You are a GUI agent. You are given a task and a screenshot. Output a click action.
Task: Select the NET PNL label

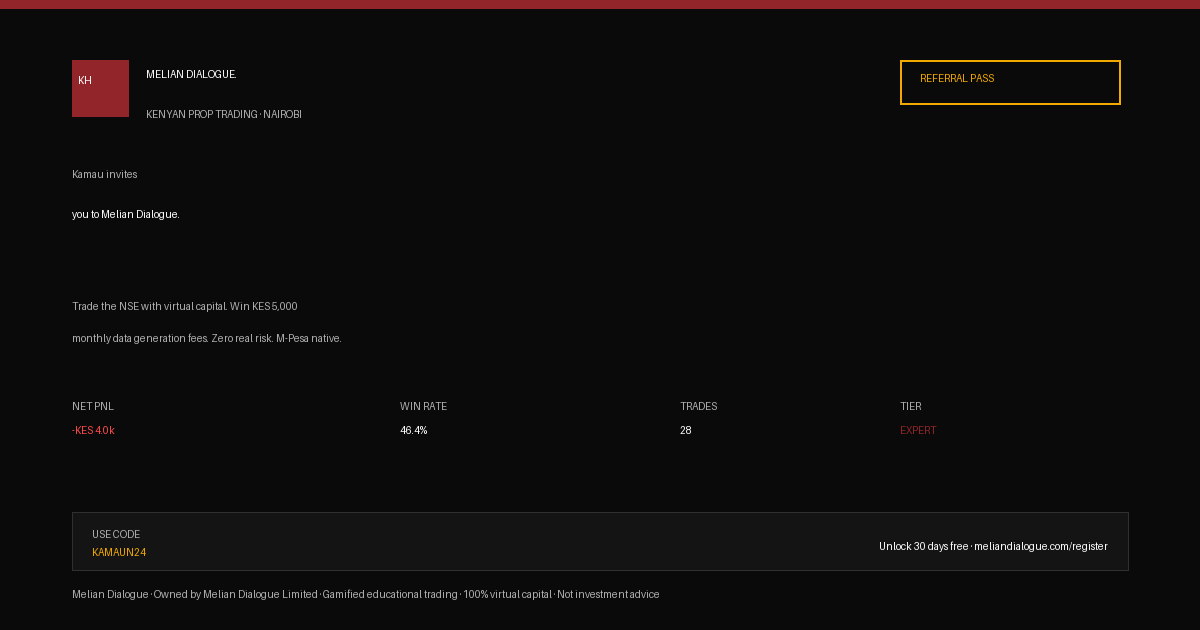click(93, 407)
